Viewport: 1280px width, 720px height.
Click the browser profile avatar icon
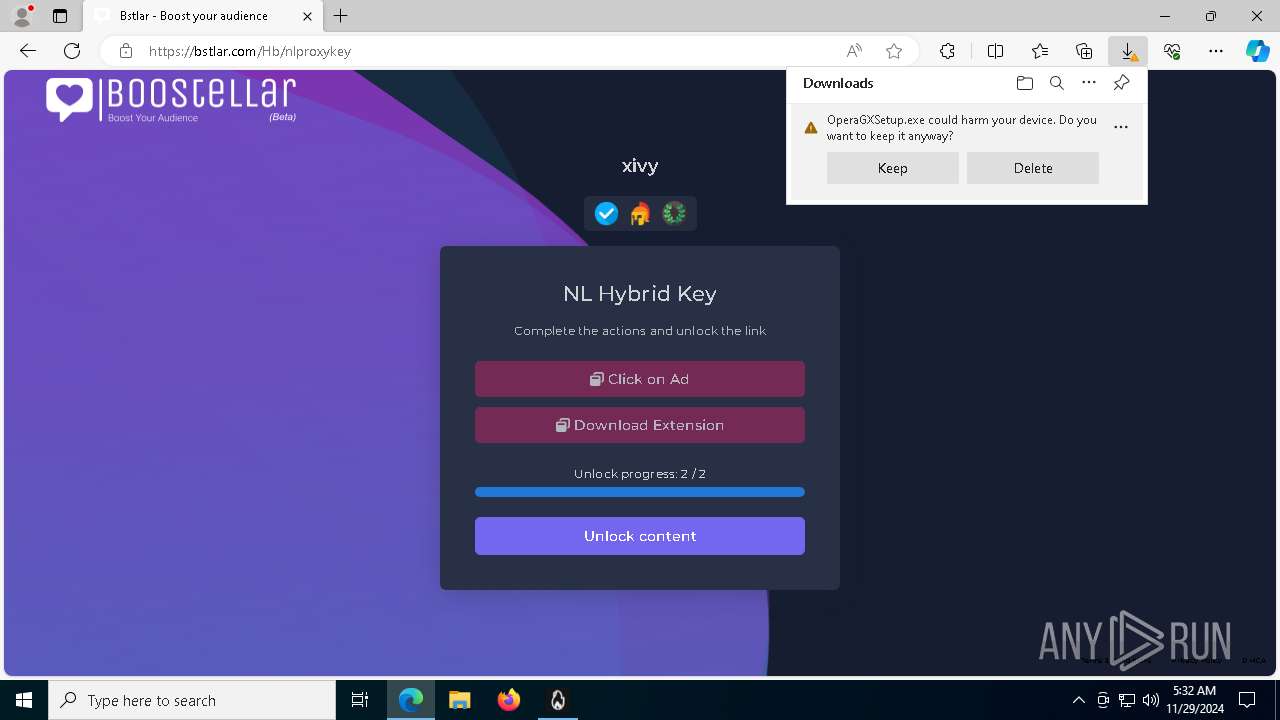pos(22,16)
